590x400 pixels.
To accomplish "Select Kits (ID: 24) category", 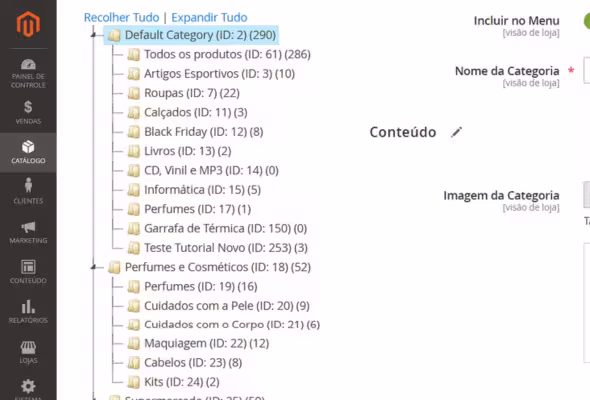I will (x=182, y=382).
